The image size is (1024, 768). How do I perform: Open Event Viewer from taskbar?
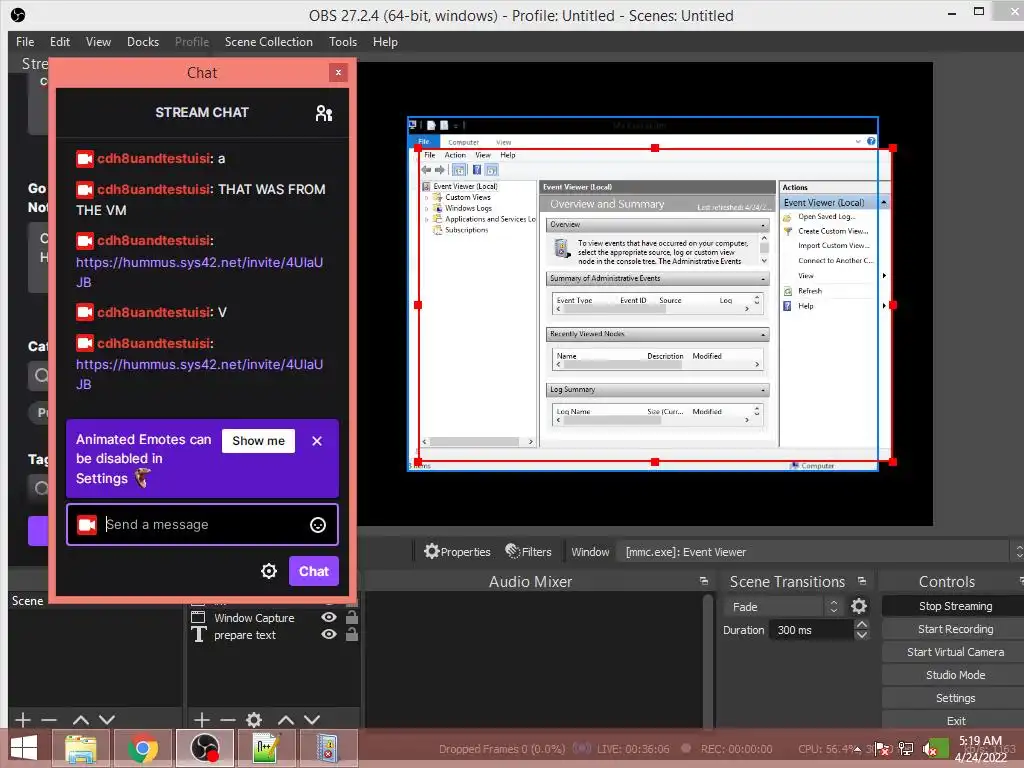[x=327, y=748]
